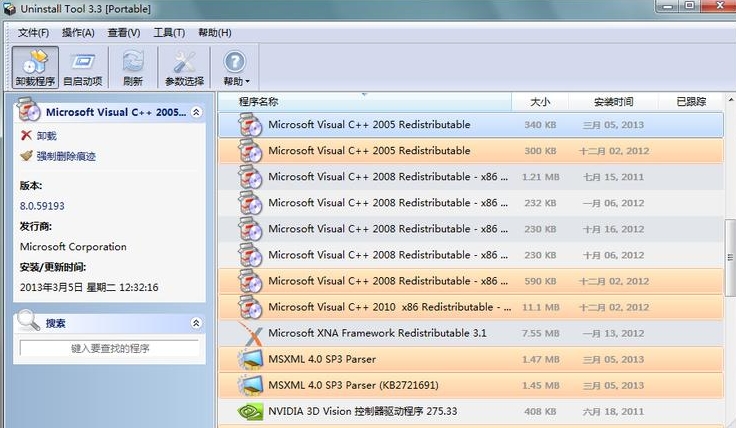Click icon of 300 KB VC++ 2005 row

[250, 151]
